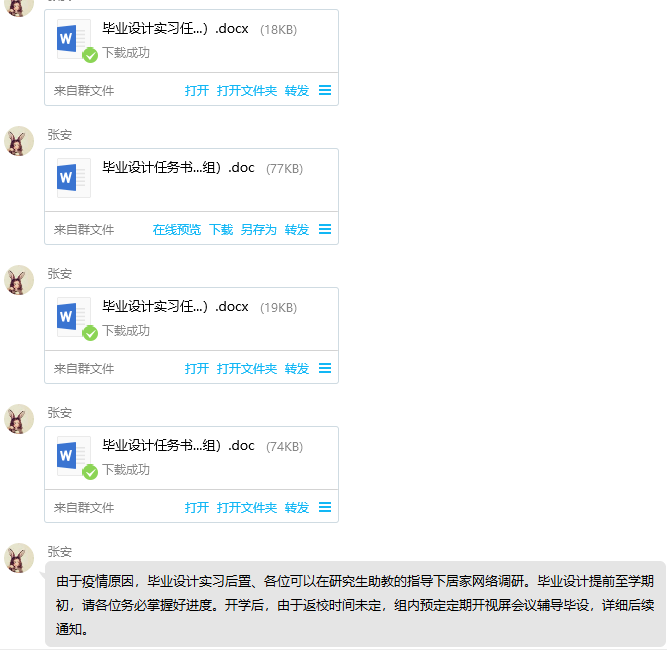This screenshot has height=650, width=667.
Task: Click the message bubble about 毕业设计实习后置
Action: (x=355, y=604)
